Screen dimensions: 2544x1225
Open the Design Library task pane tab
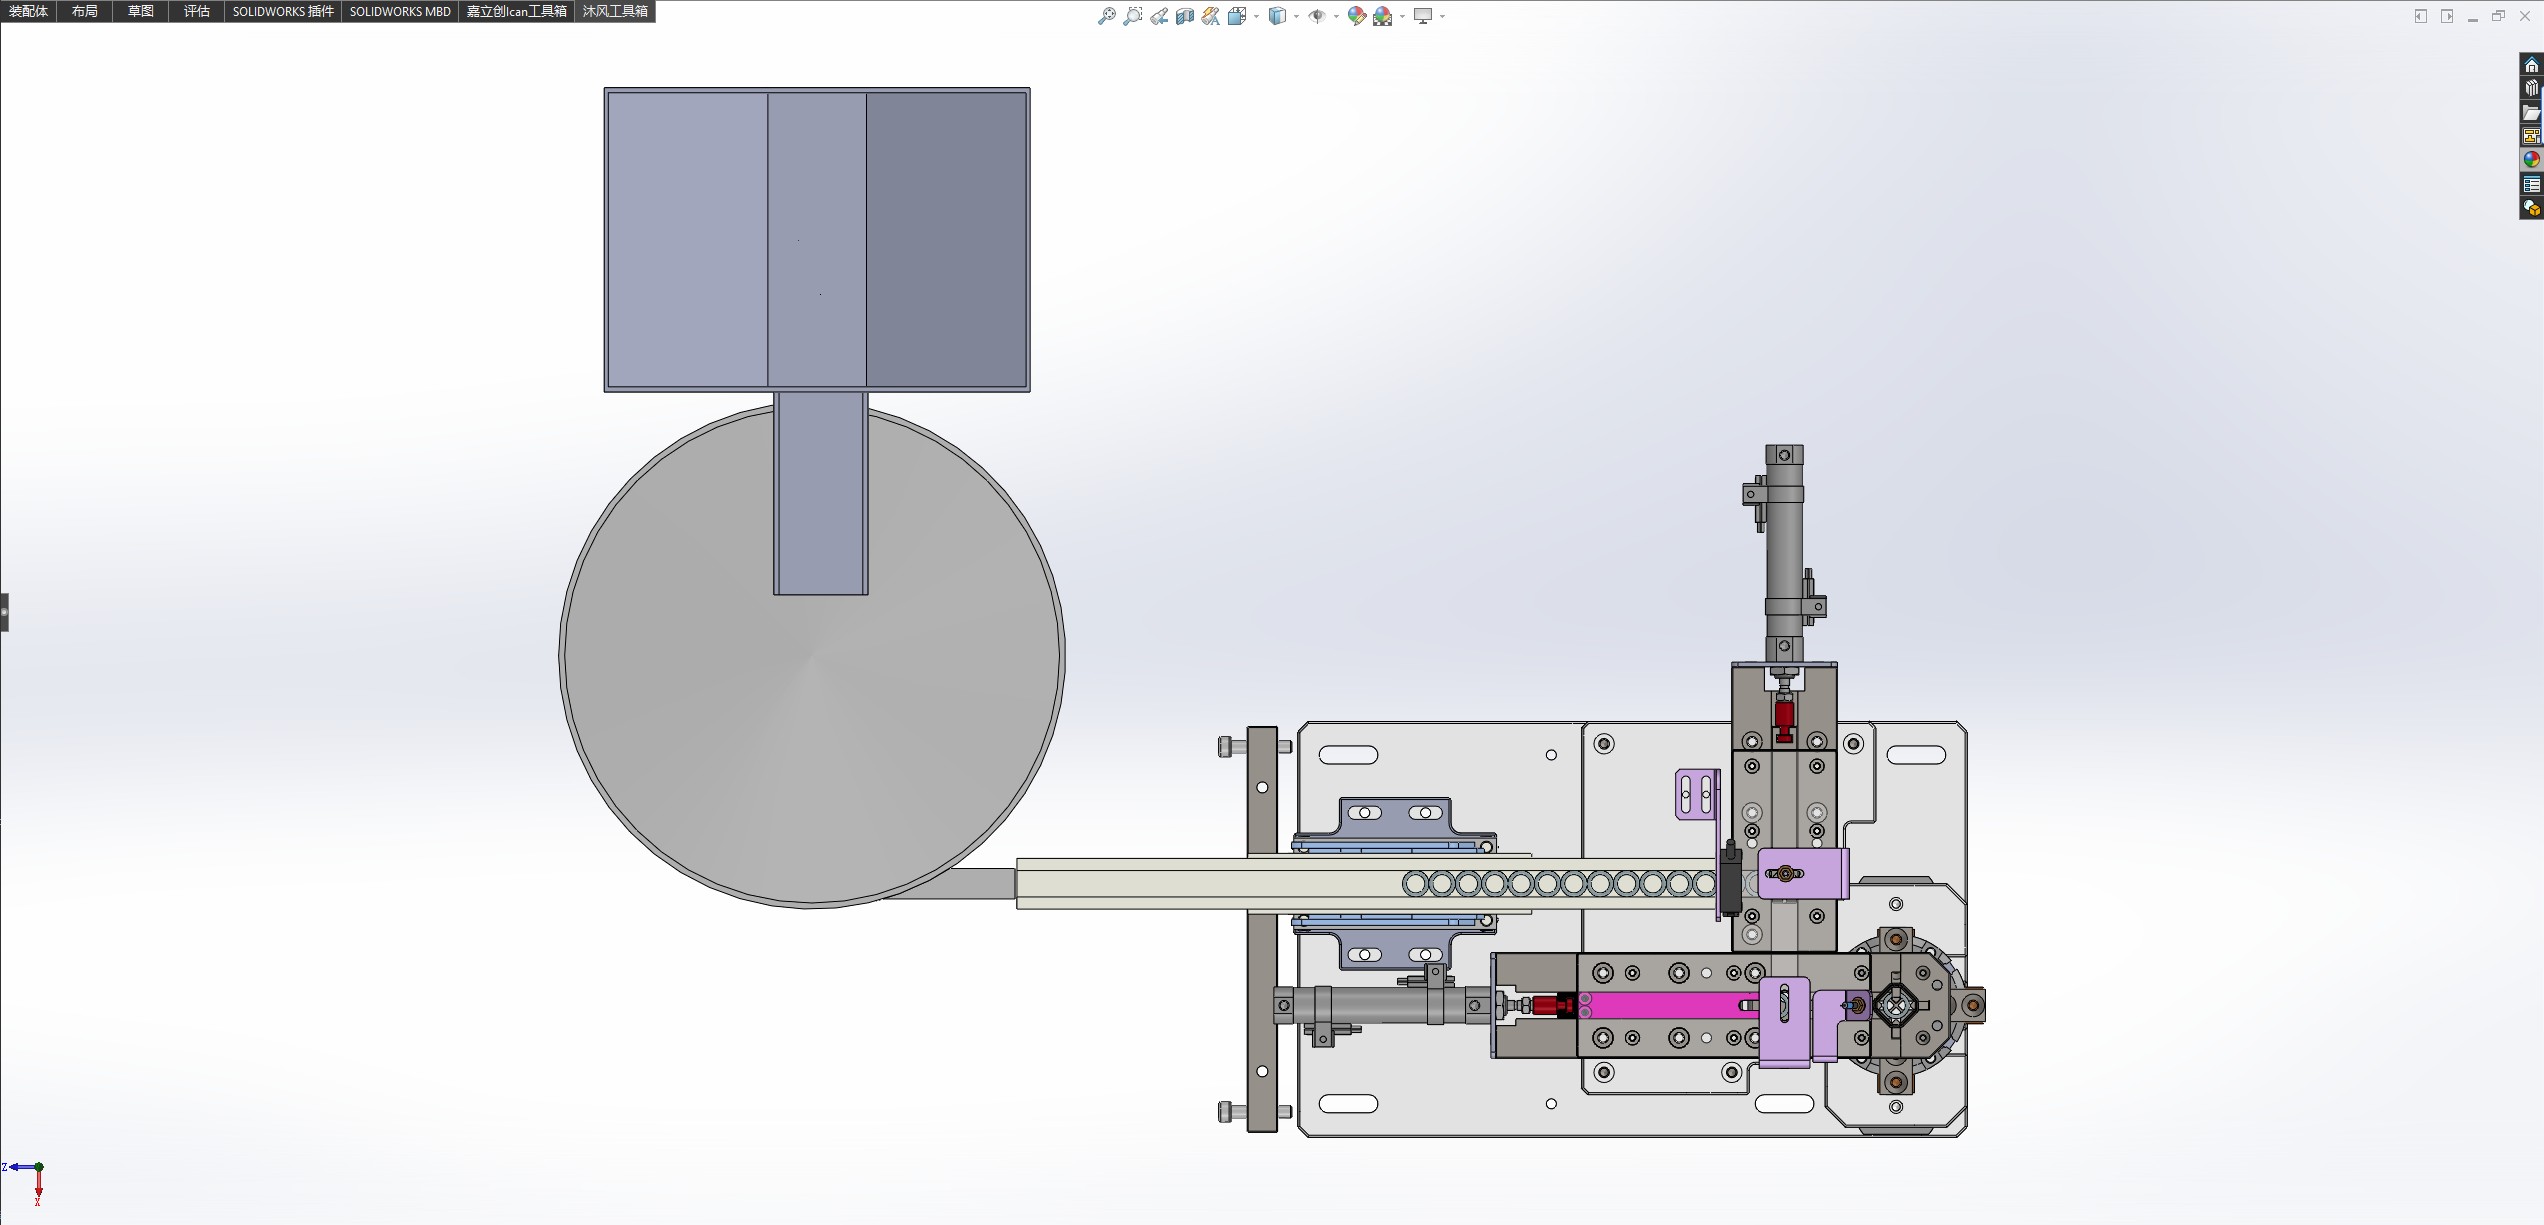pos(2531,89)
